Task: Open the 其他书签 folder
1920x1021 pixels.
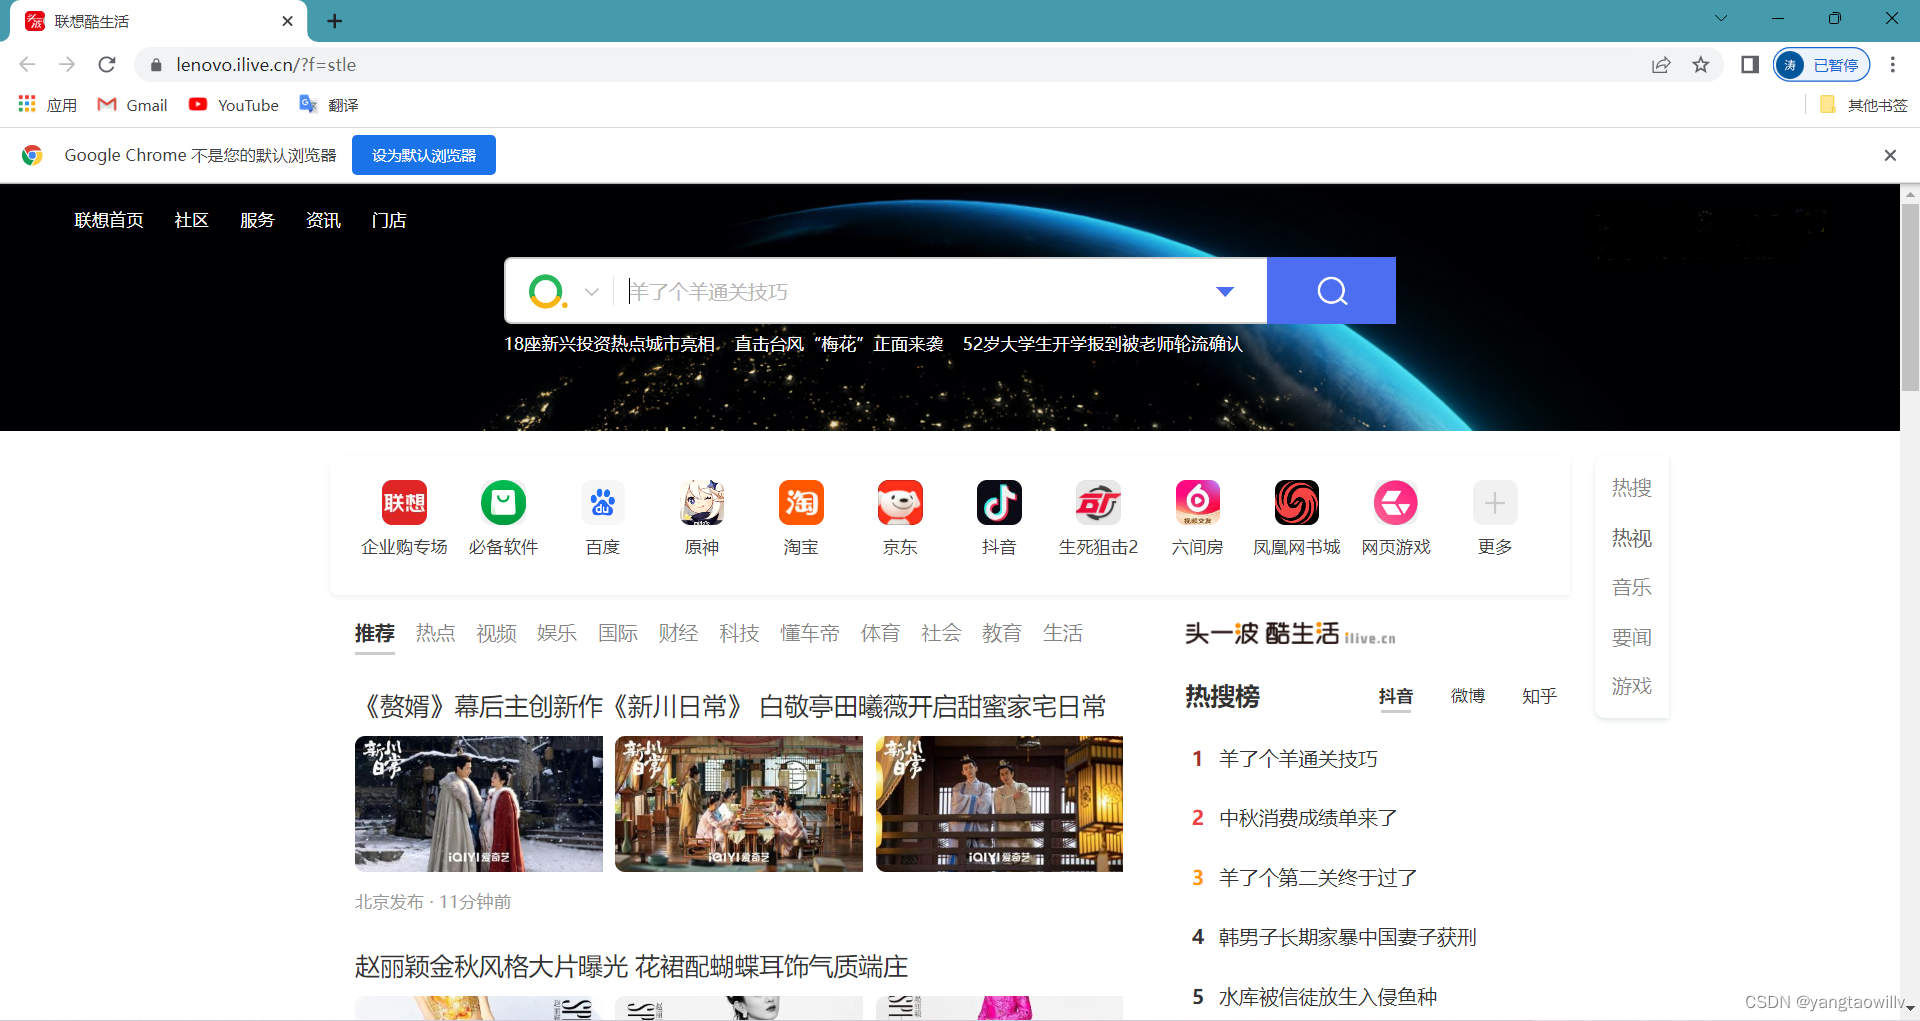Action: tap(1863, 105)
